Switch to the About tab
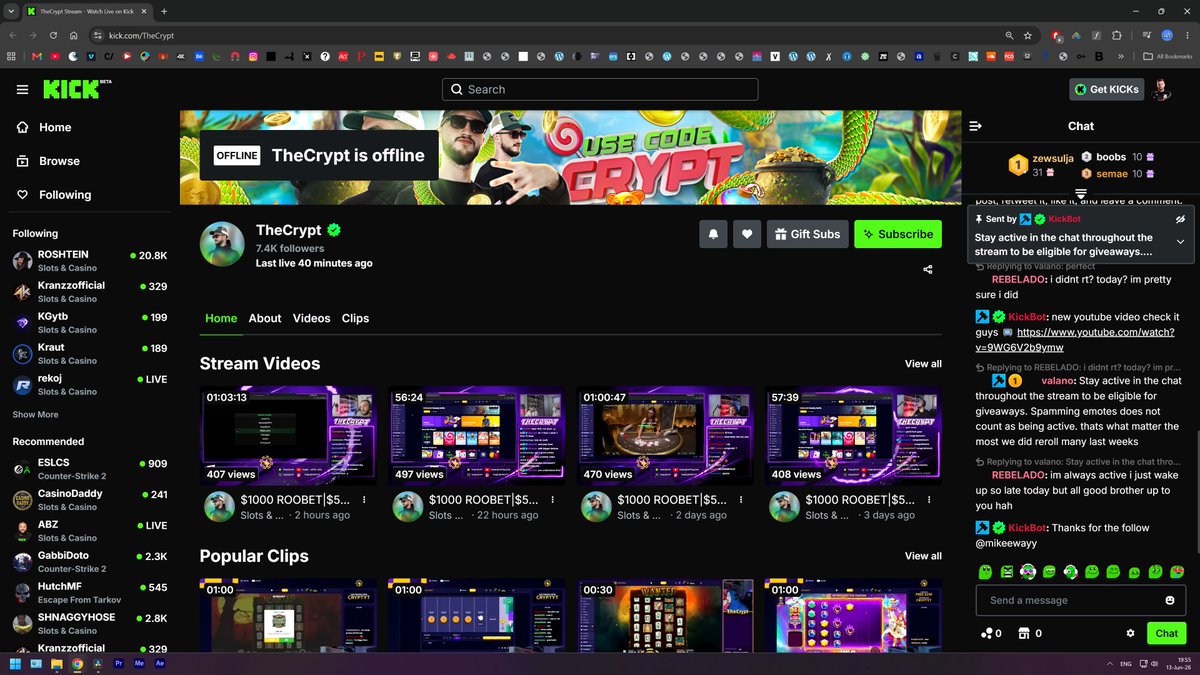Image resolution: width=1200 pixels, height=675 pixels. click(x=265, y=318)
